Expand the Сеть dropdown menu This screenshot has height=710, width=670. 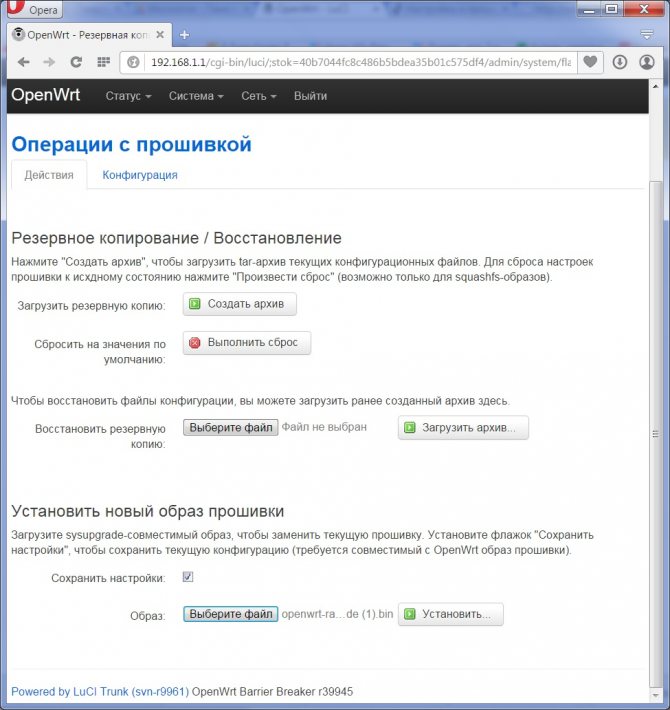coord(258,96)
